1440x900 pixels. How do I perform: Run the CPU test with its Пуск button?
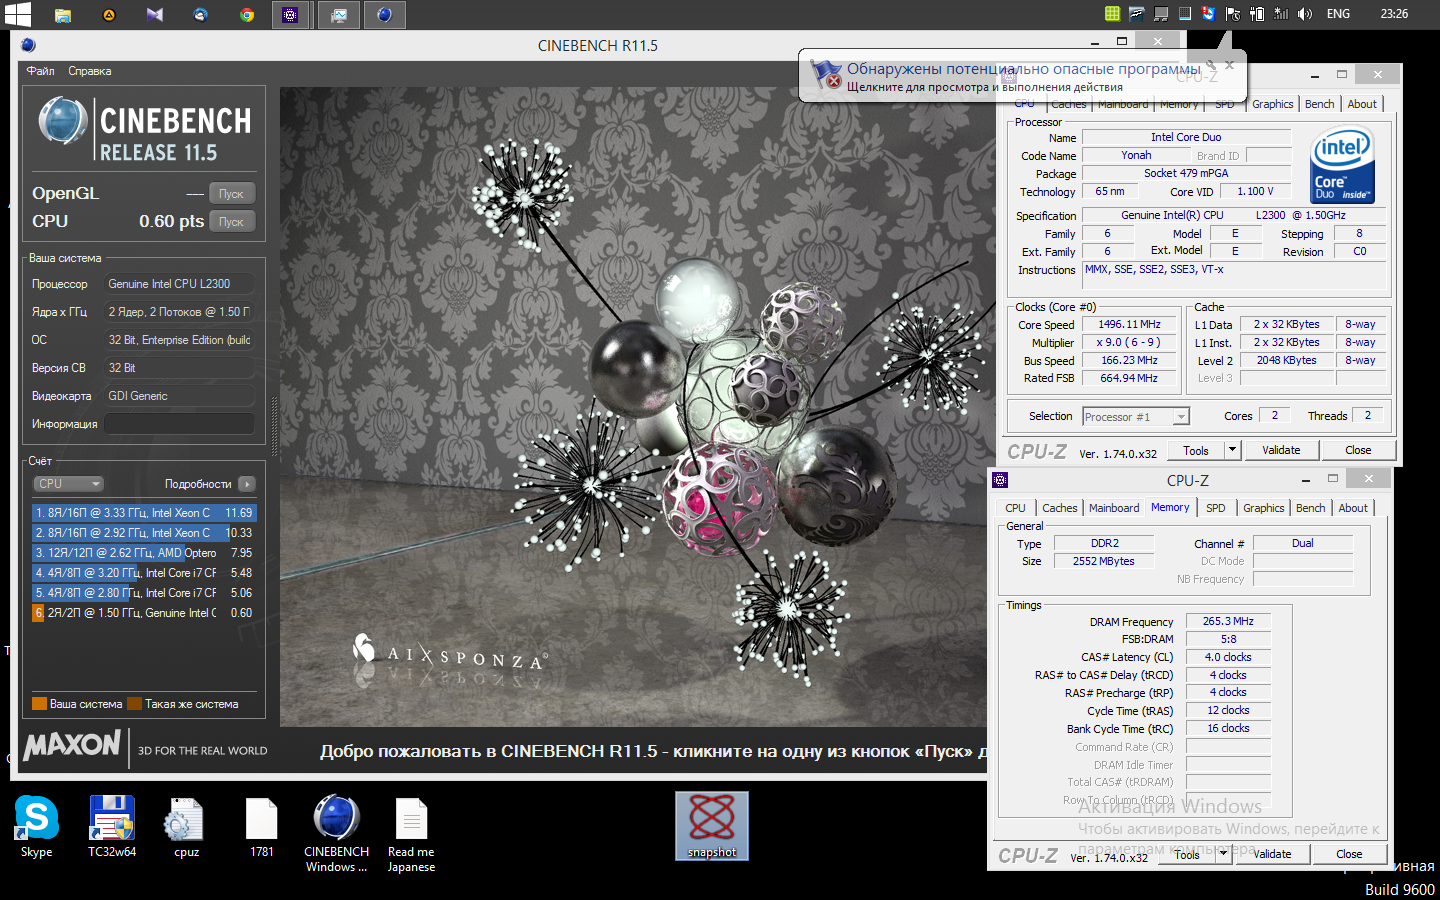coord(232,222)
